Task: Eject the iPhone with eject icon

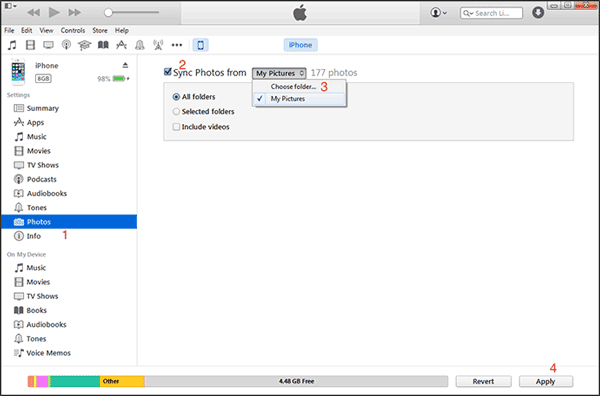Action: tap(125, 65)
